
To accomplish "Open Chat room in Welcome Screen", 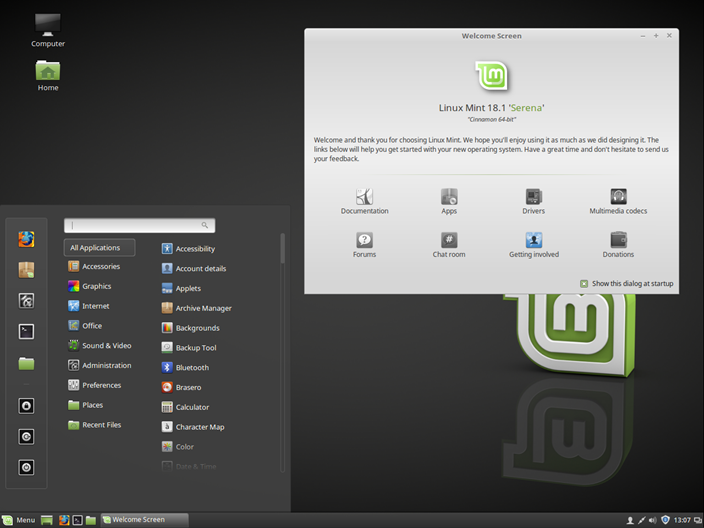I will tap(449, 245).
